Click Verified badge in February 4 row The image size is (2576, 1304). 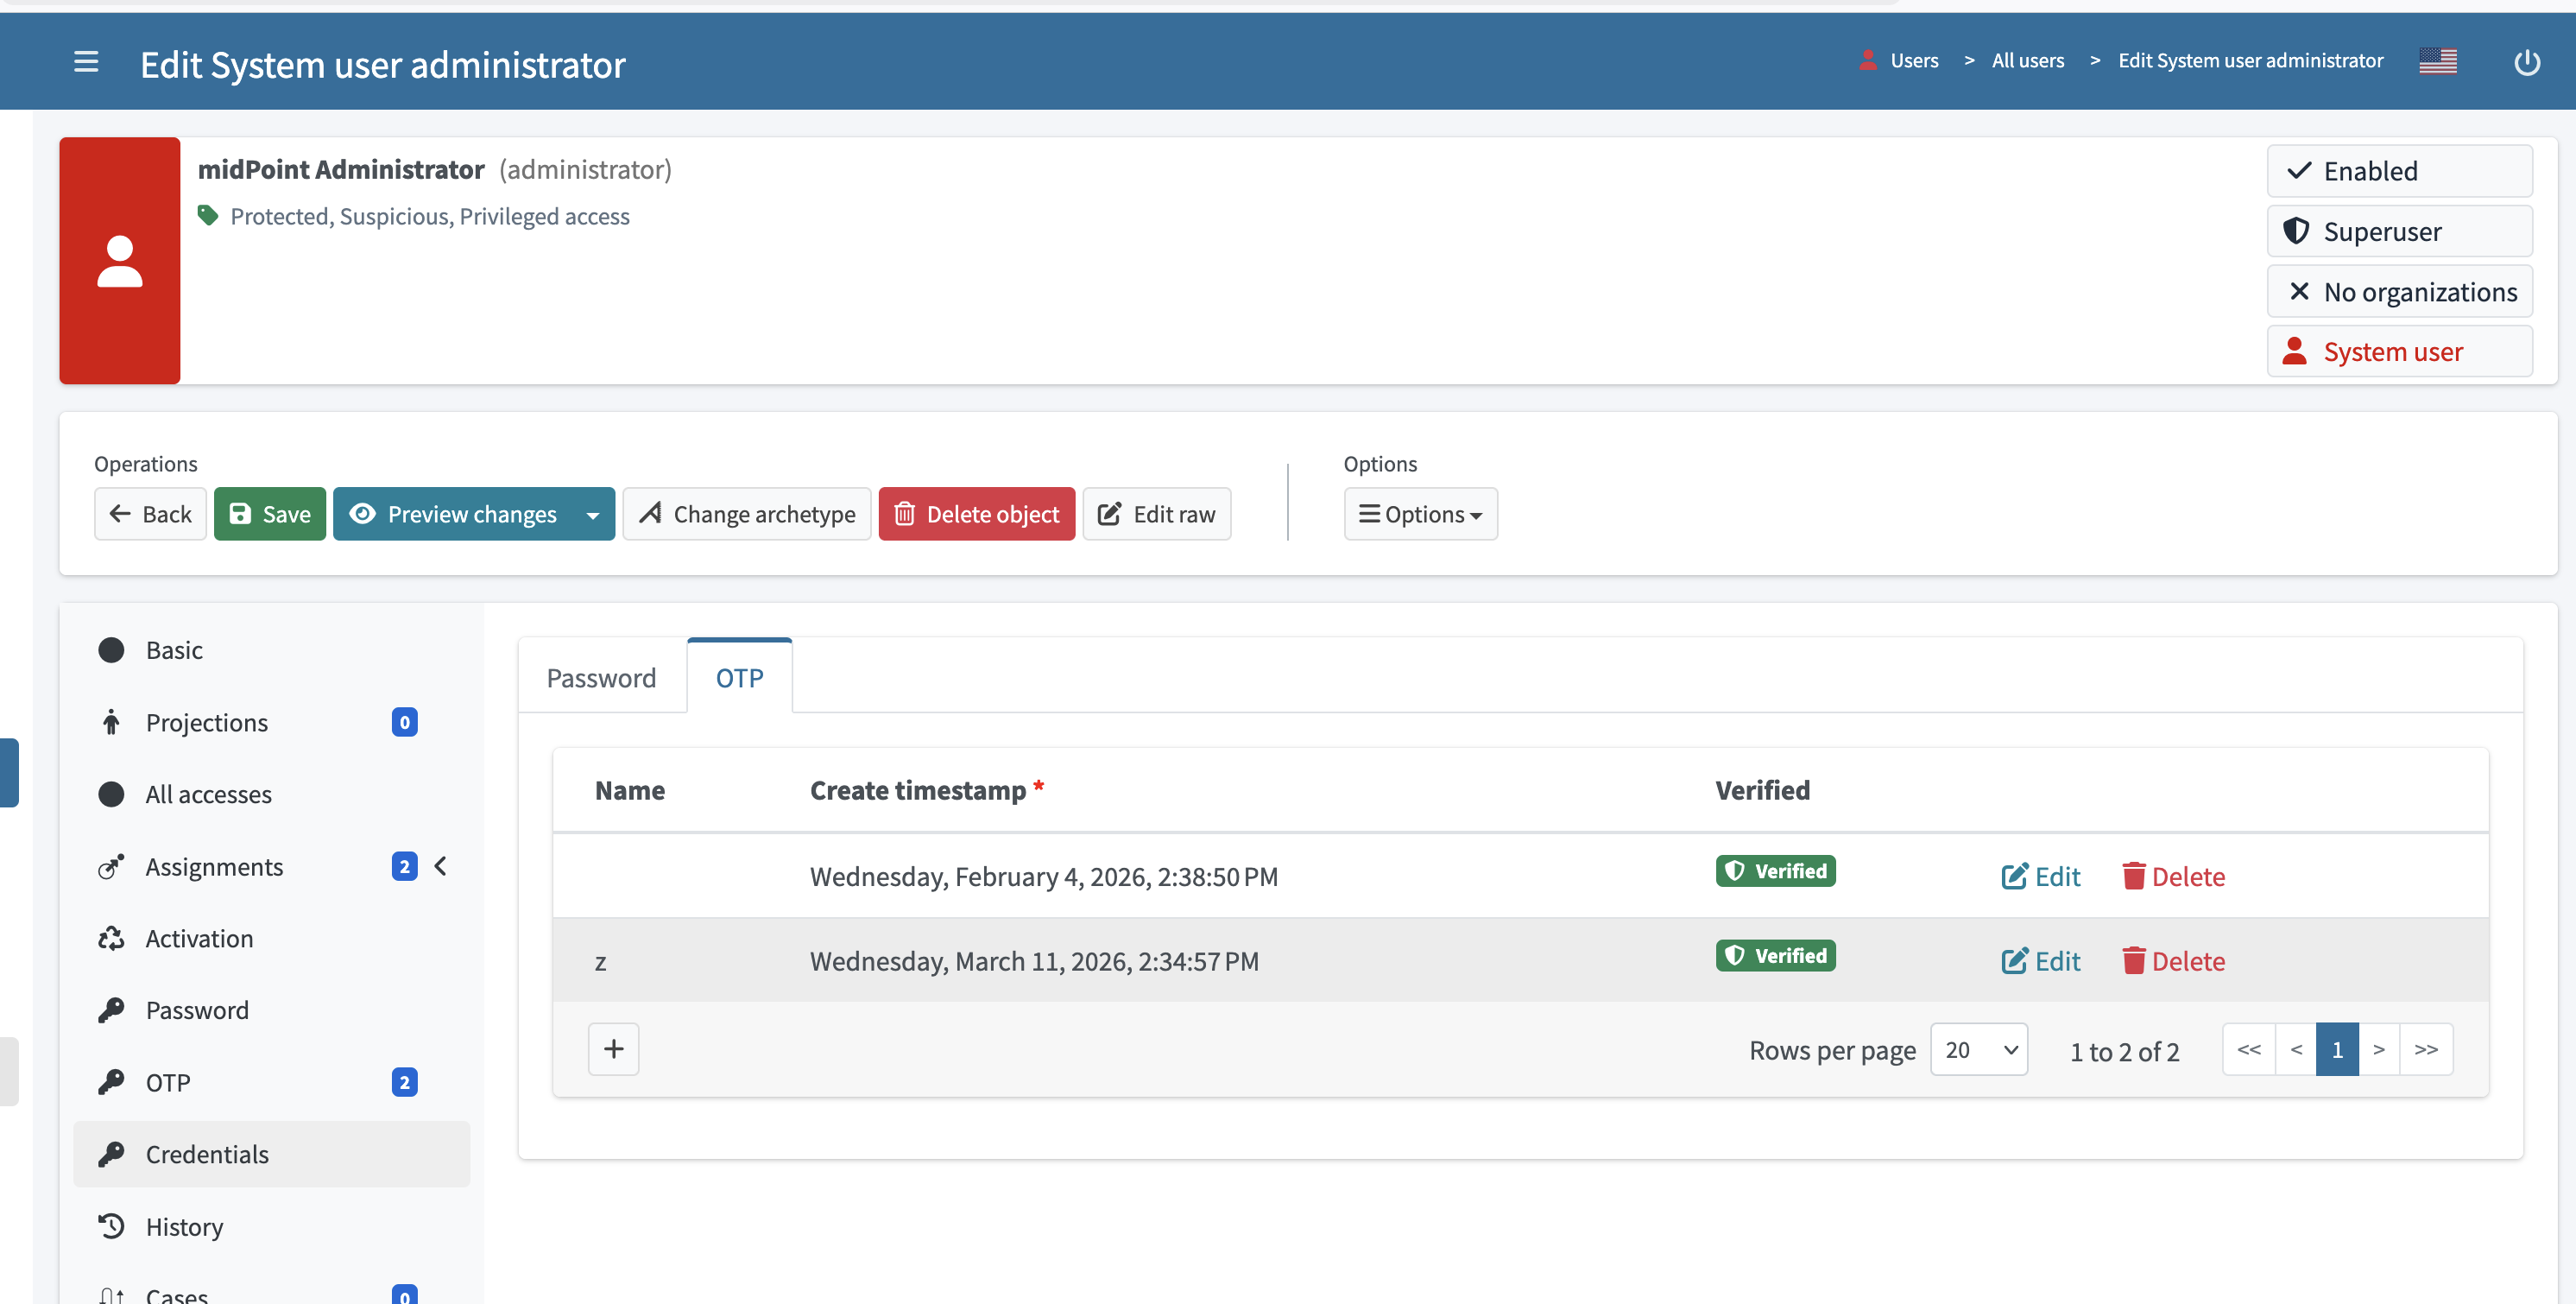1776,871
